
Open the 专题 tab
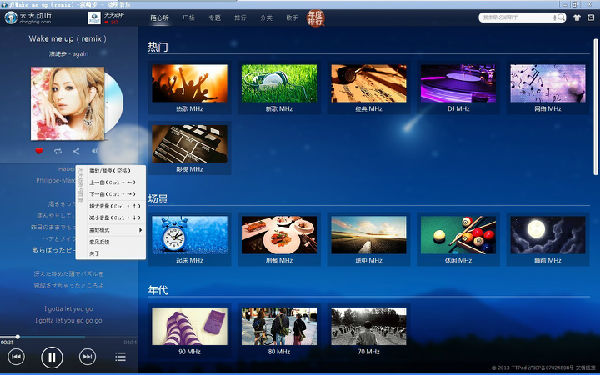click(x=214, y=18)
